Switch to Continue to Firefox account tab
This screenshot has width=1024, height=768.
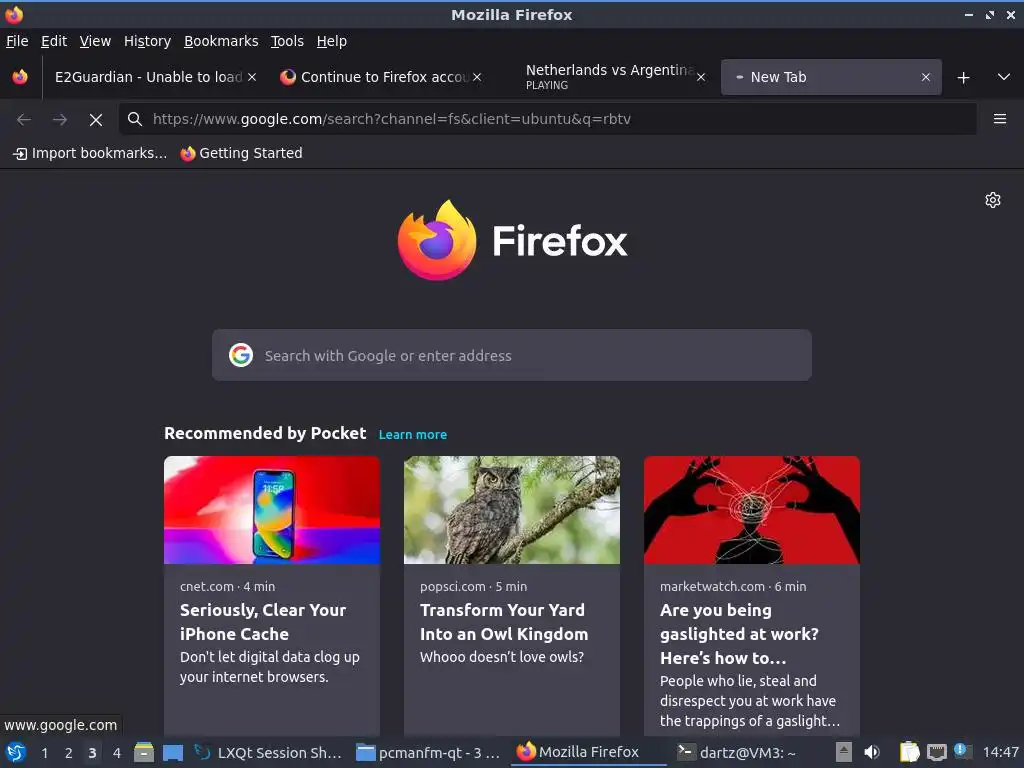[x=379, y=77]
